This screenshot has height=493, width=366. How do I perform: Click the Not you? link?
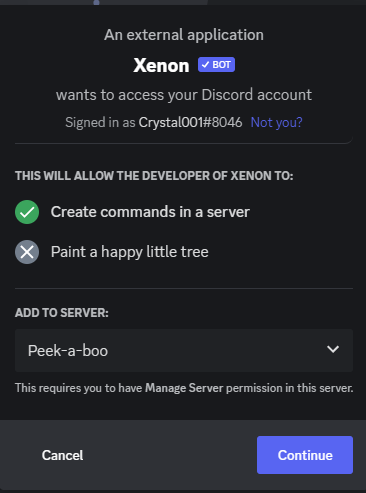pyautogui.click(x=276, y=122)
